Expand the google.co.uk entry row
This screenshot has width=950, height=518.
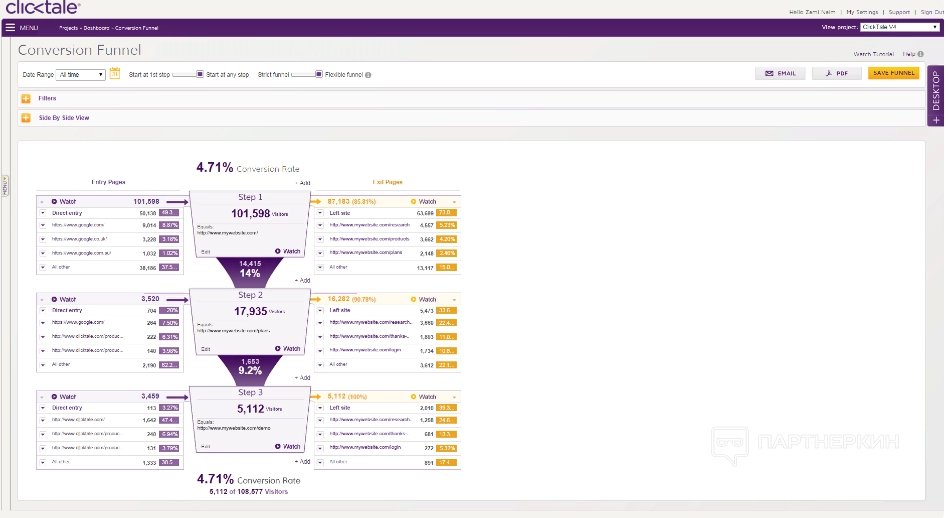coord(42,239)
